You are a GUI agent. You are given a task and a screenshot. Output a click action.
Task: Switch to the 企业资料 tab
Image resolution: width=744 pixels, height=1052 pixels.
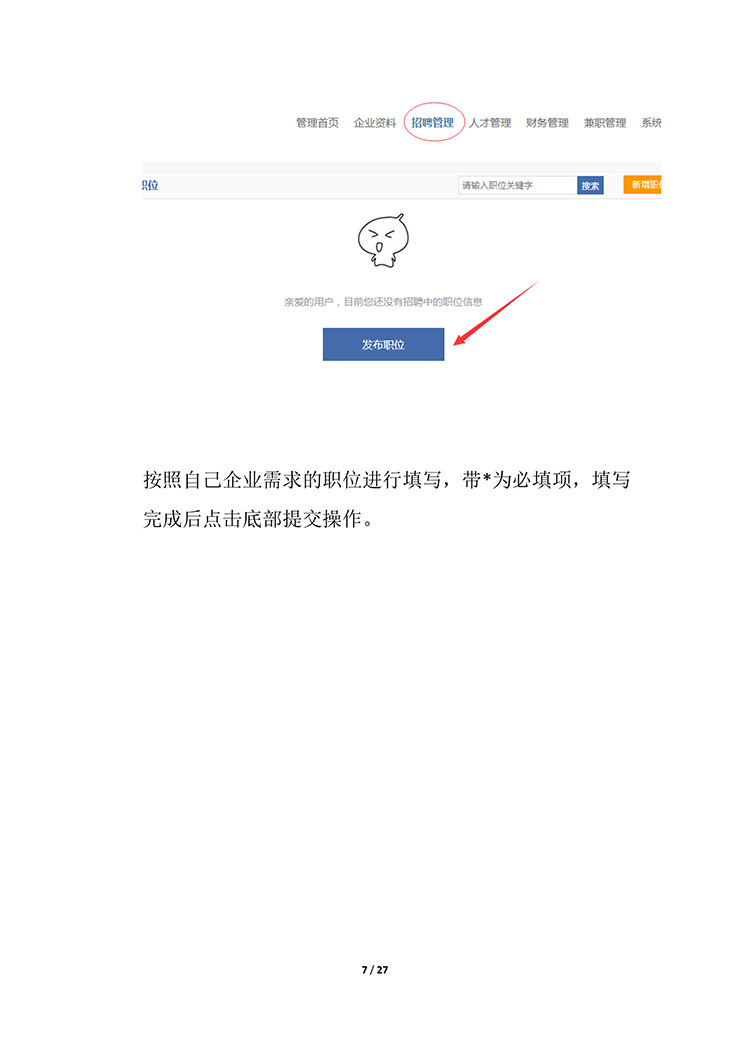pos(375,123)
